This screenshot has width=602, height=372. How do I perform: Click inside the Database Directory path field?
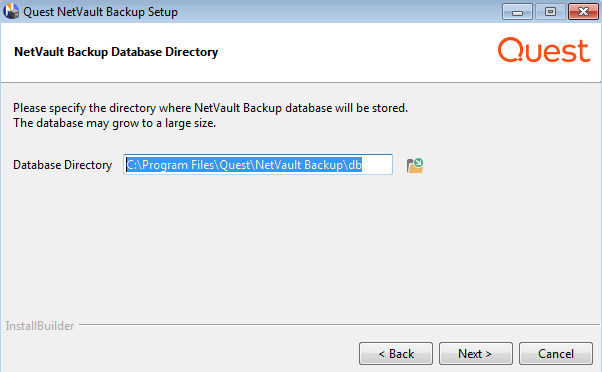[258, 165]
